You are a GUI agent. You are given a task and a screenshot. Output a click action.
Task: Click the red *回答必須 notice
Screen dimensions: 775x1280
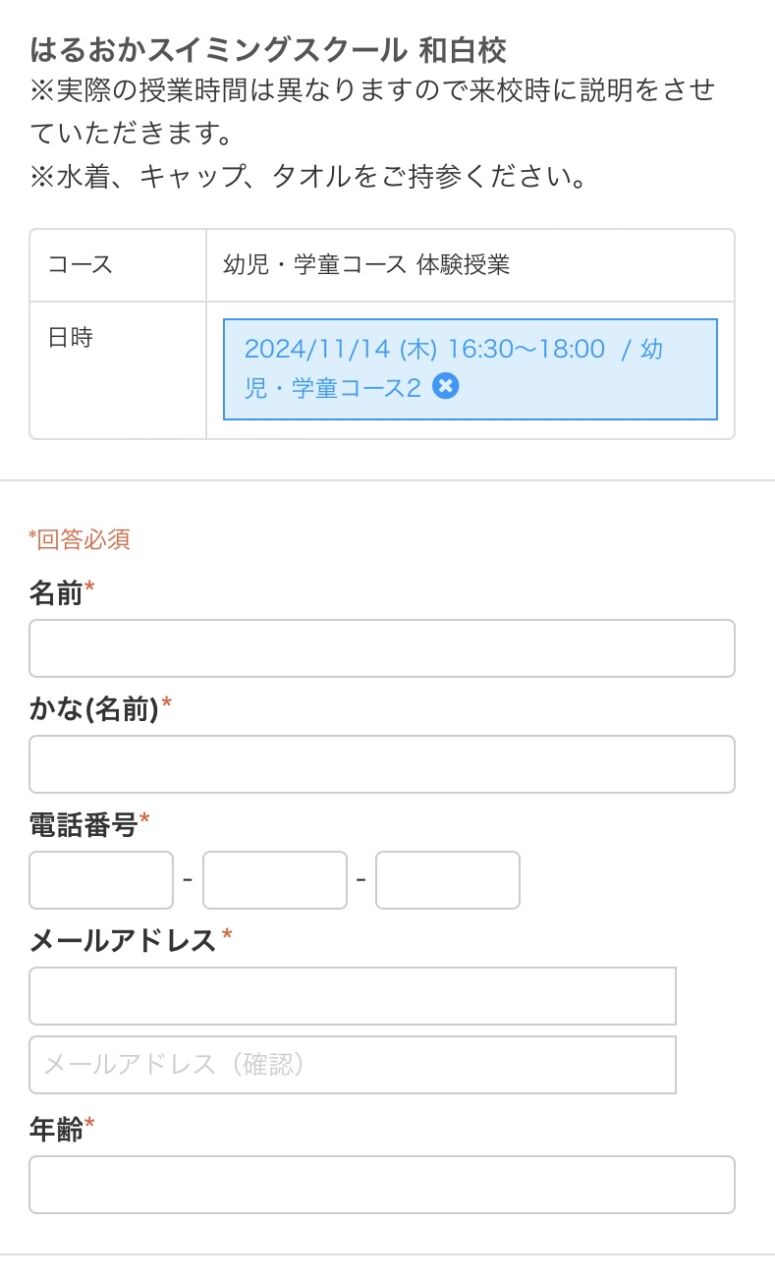pyautogui.click(x=79, y=540)
